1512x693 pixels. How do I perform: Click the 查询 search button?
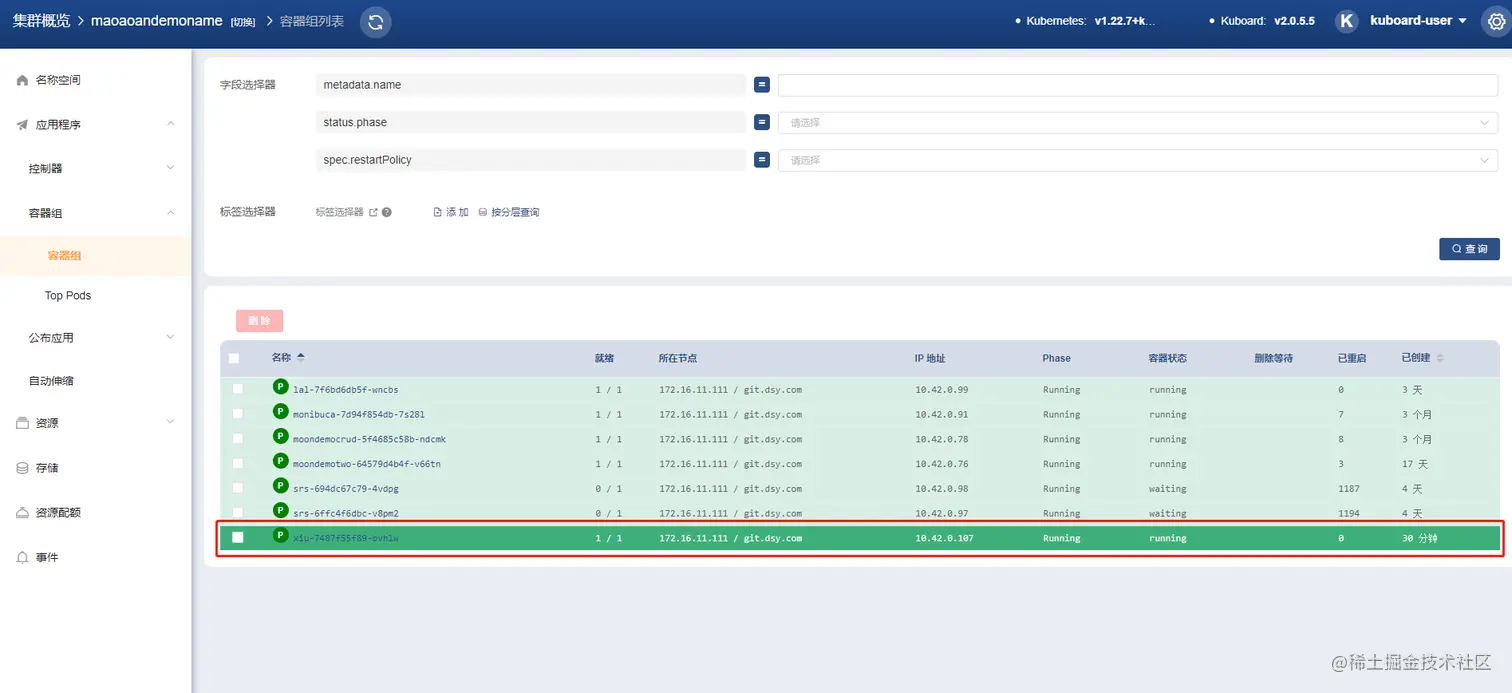click(1469, 248)
